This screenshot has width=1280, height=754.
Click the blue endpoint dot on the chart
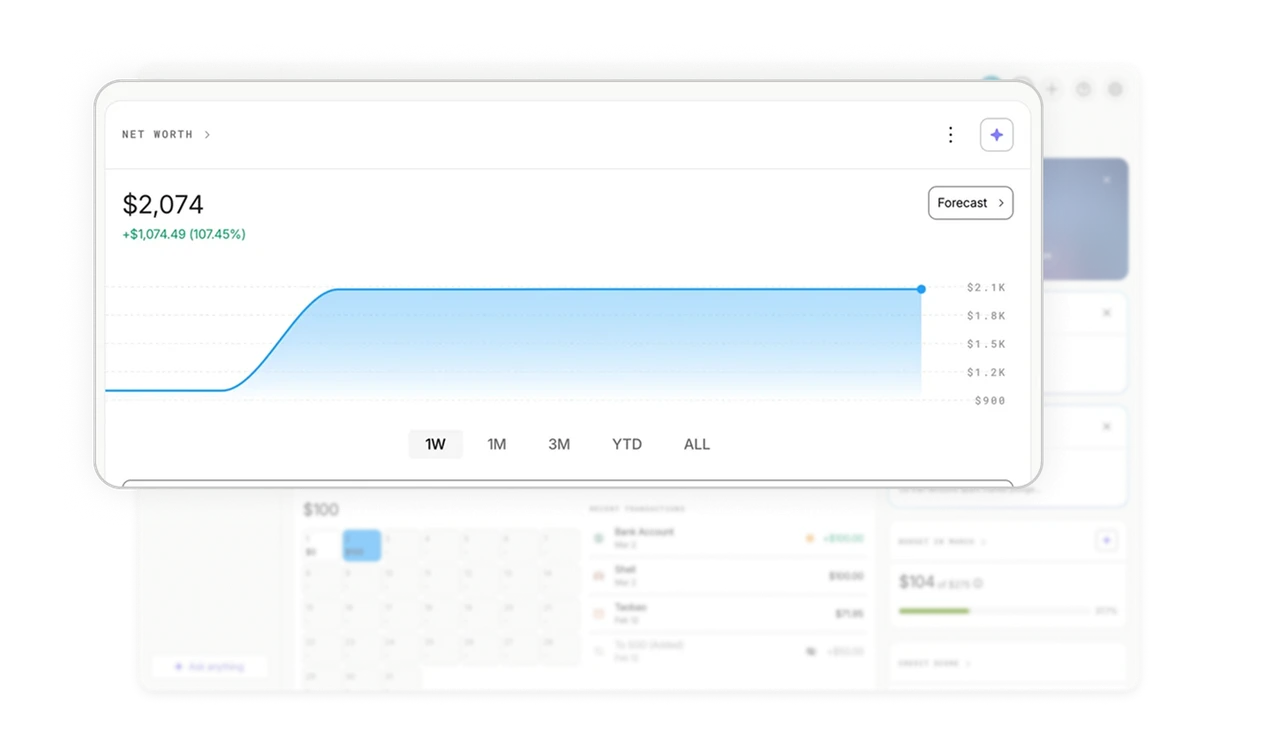(x=921, y=289)
